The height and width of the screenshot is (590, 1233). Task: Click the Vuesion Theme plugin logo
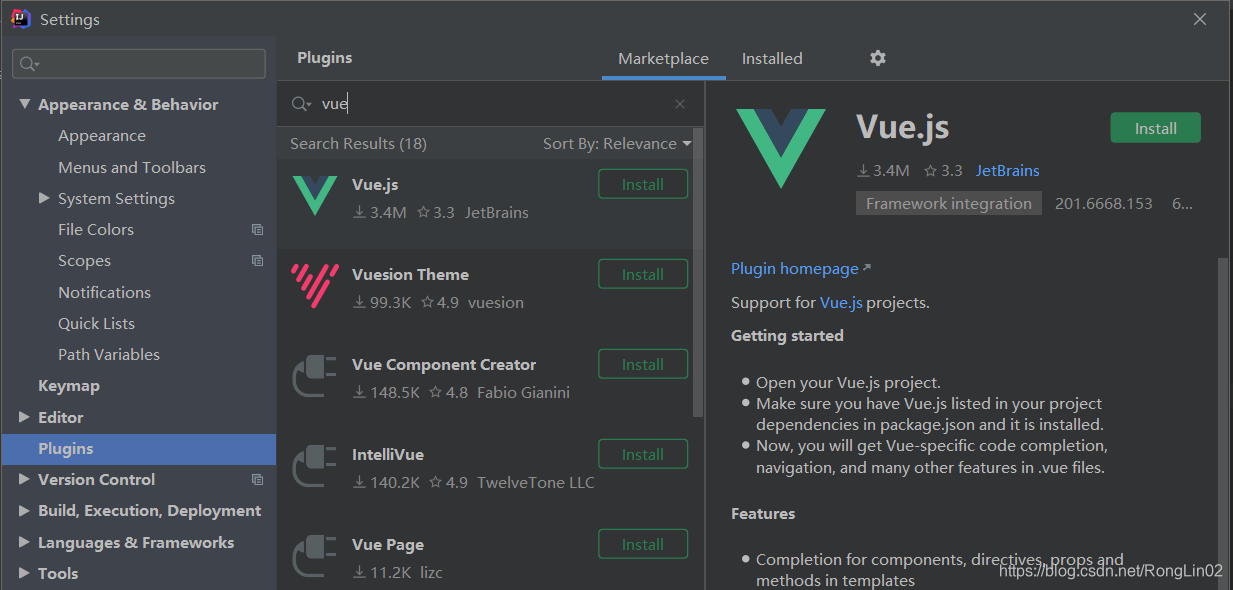(x=315, y=286)
